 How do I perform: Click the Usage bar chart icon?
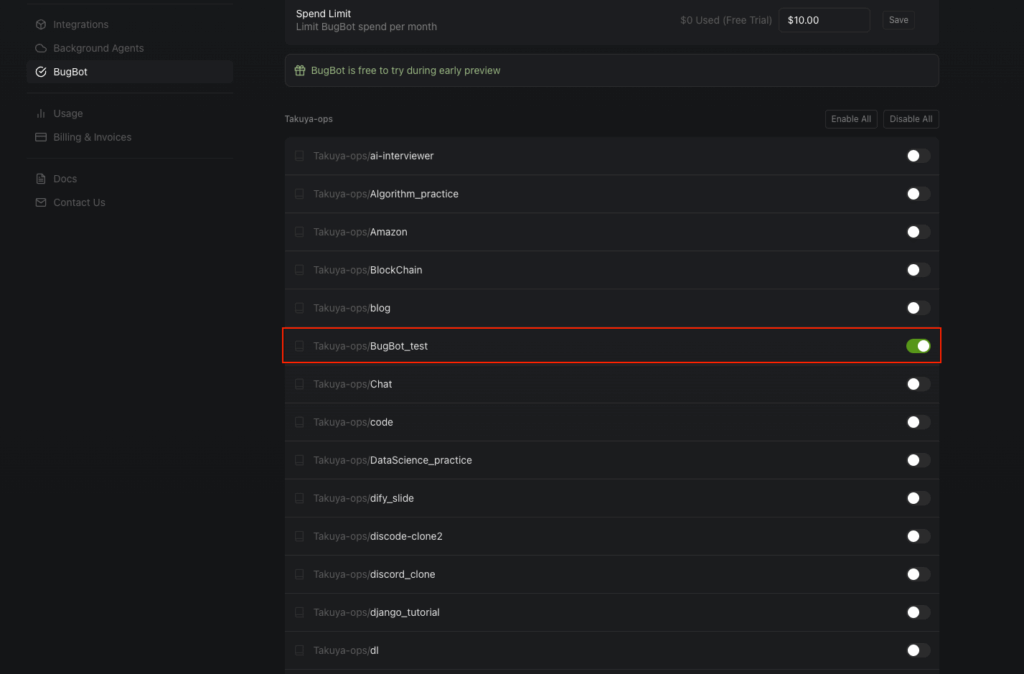point(40,114)
